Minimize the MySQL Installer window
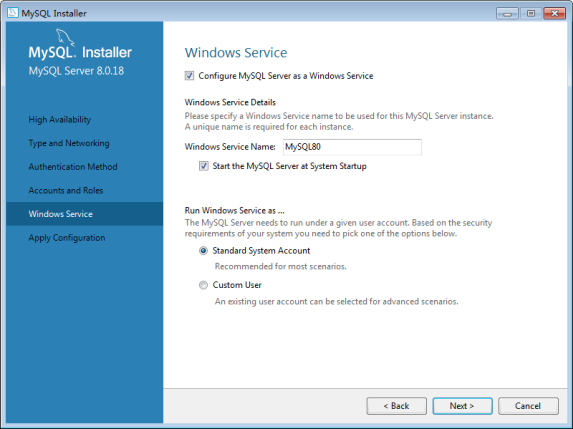This screenshot has width=573, height=429. click(x=507, y=14)
